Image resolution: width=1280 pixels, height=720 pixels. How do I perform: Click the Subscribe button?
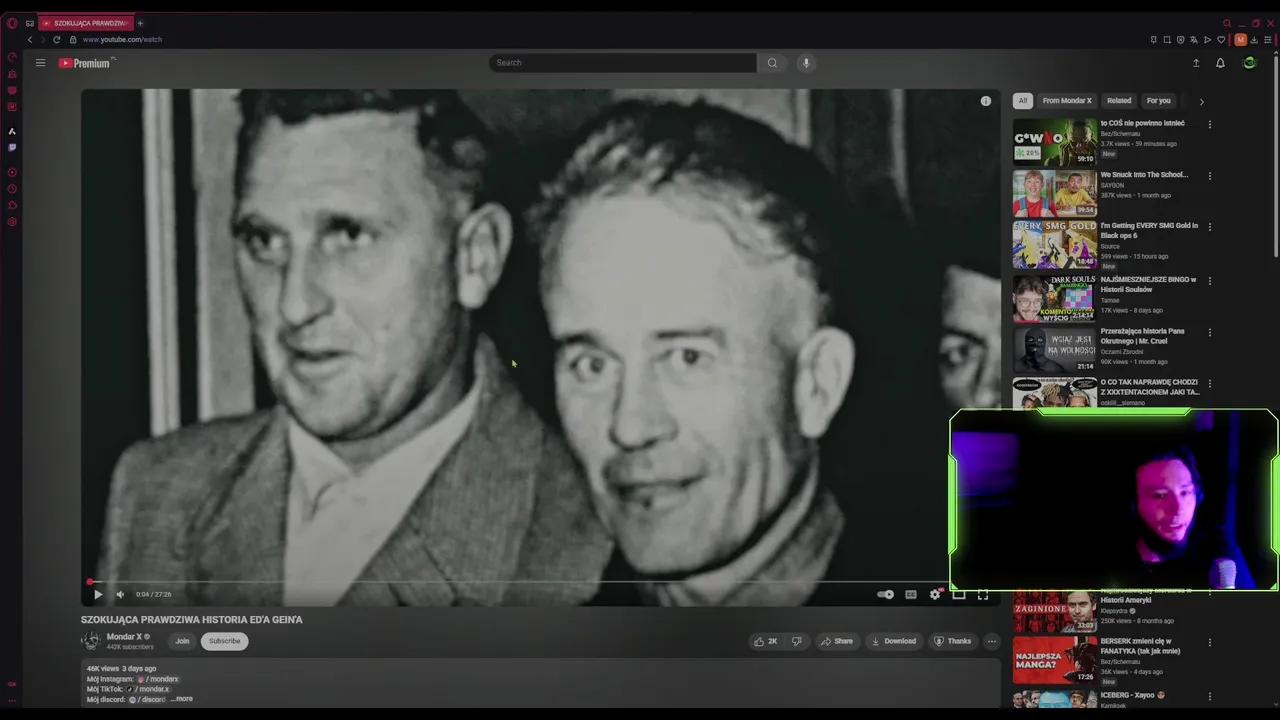[224, 641]
